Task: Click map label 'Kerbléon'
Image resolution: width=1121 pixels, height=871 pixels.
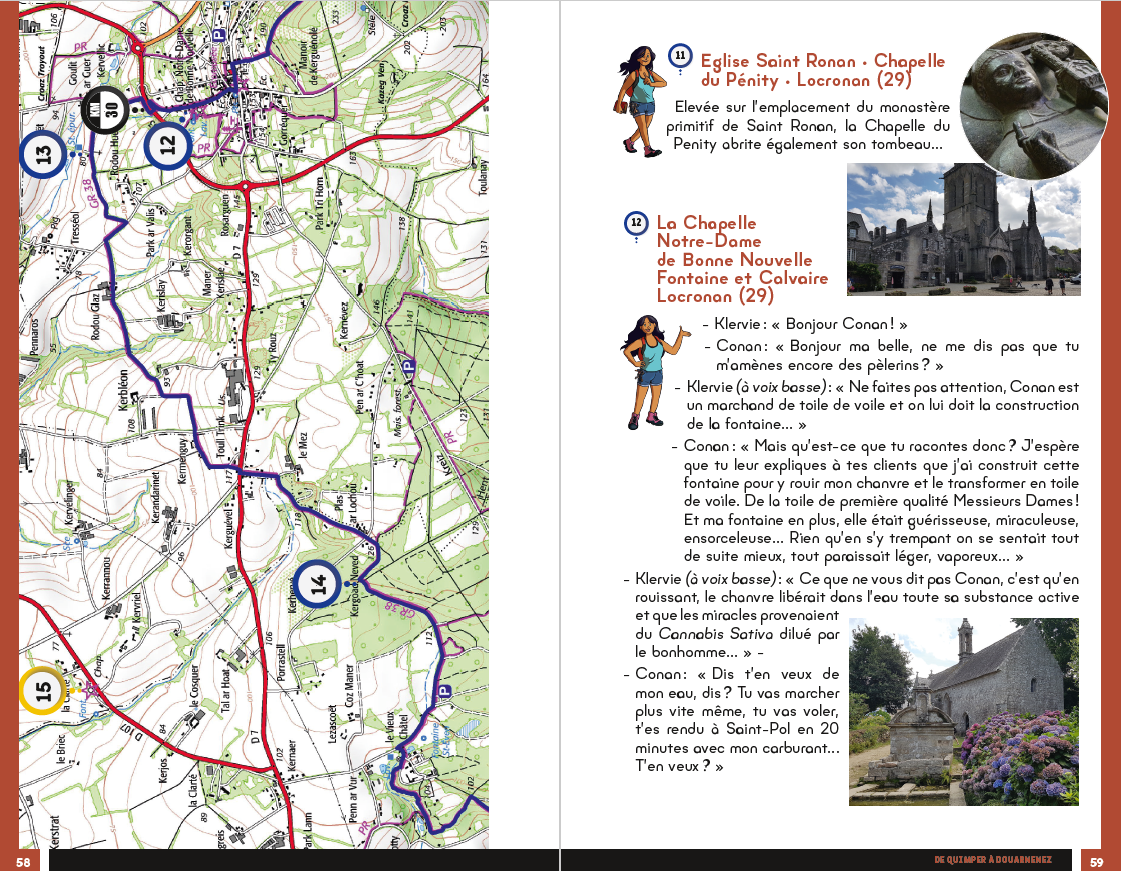Action: tap(123, 389)
